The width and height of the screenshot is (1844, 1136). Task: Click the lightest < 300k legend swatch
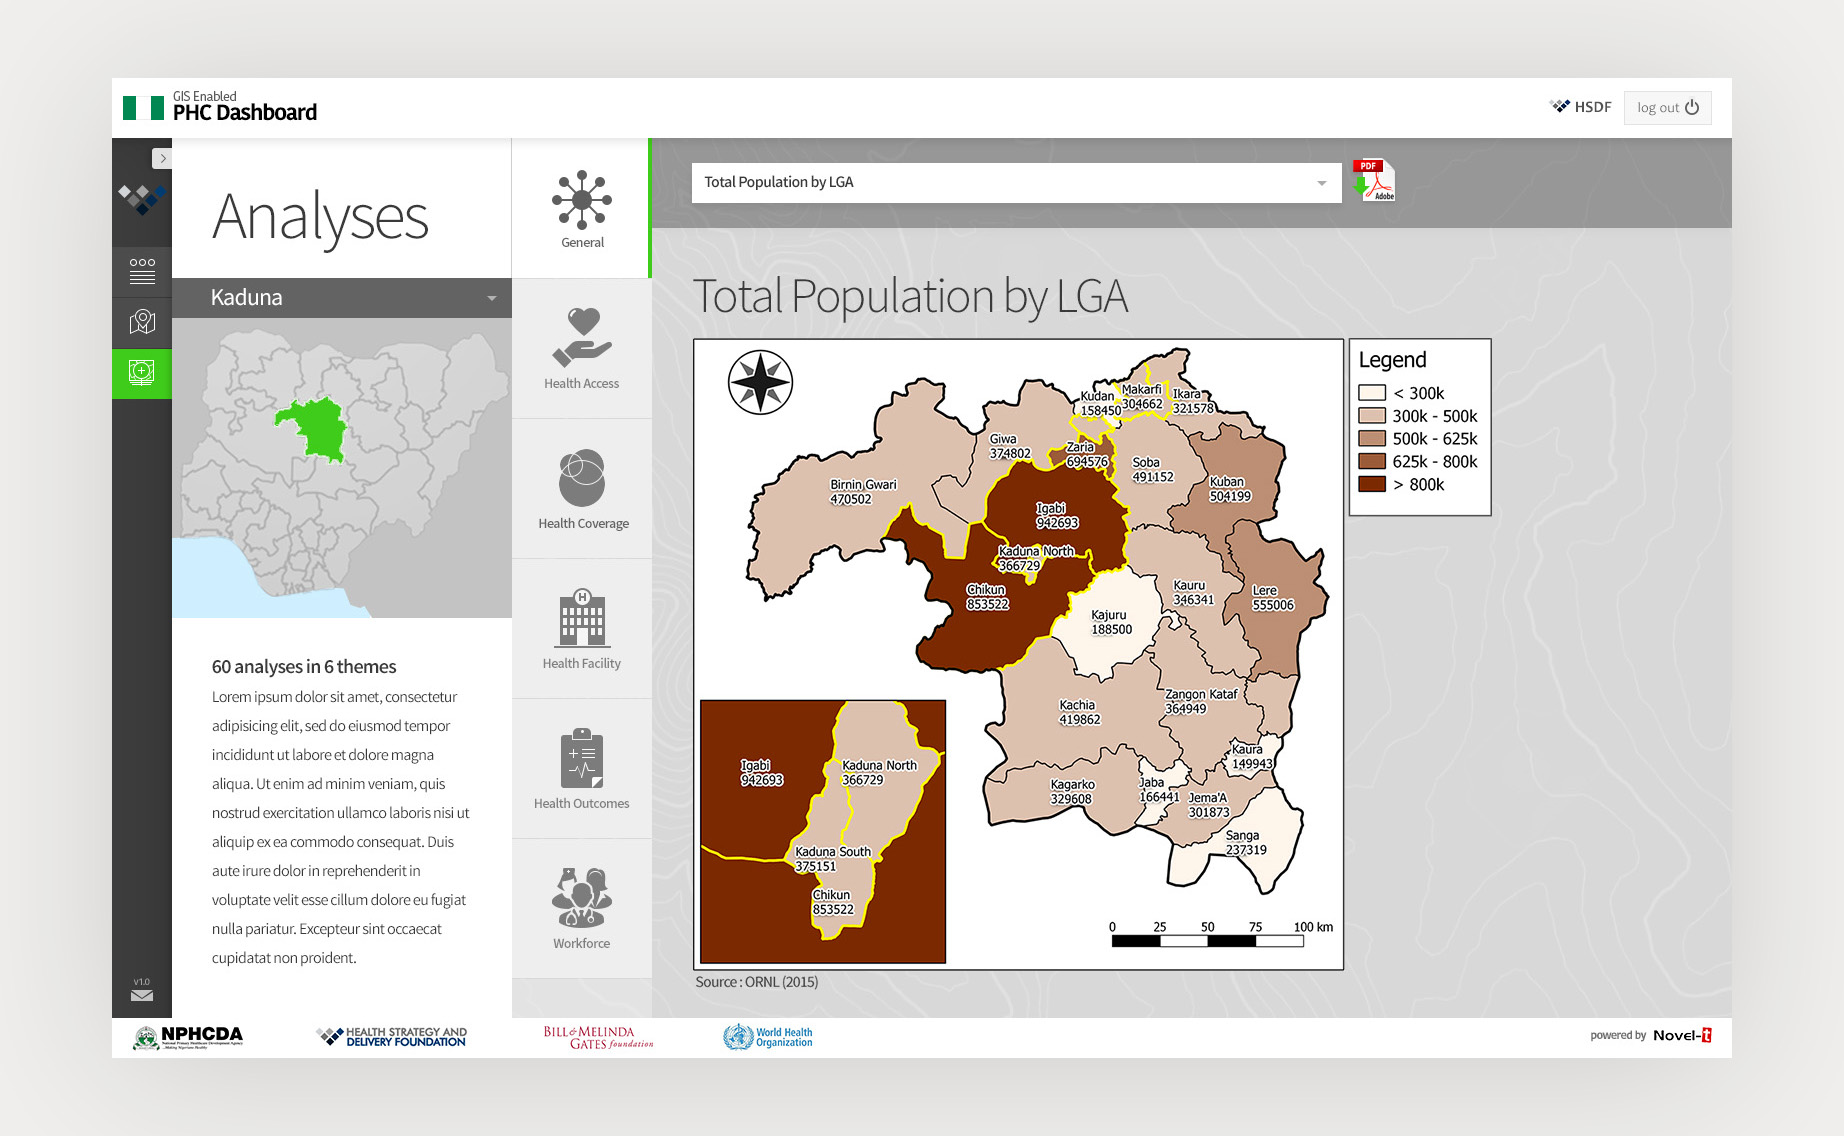tap(1372, 393)
